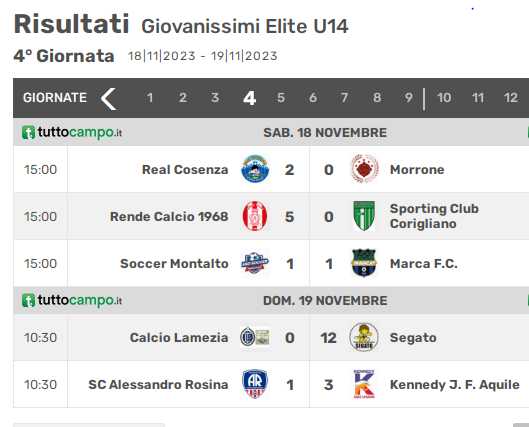529x427 pixels.
Task: Switch to giornata 3
Action: [215, 98]
